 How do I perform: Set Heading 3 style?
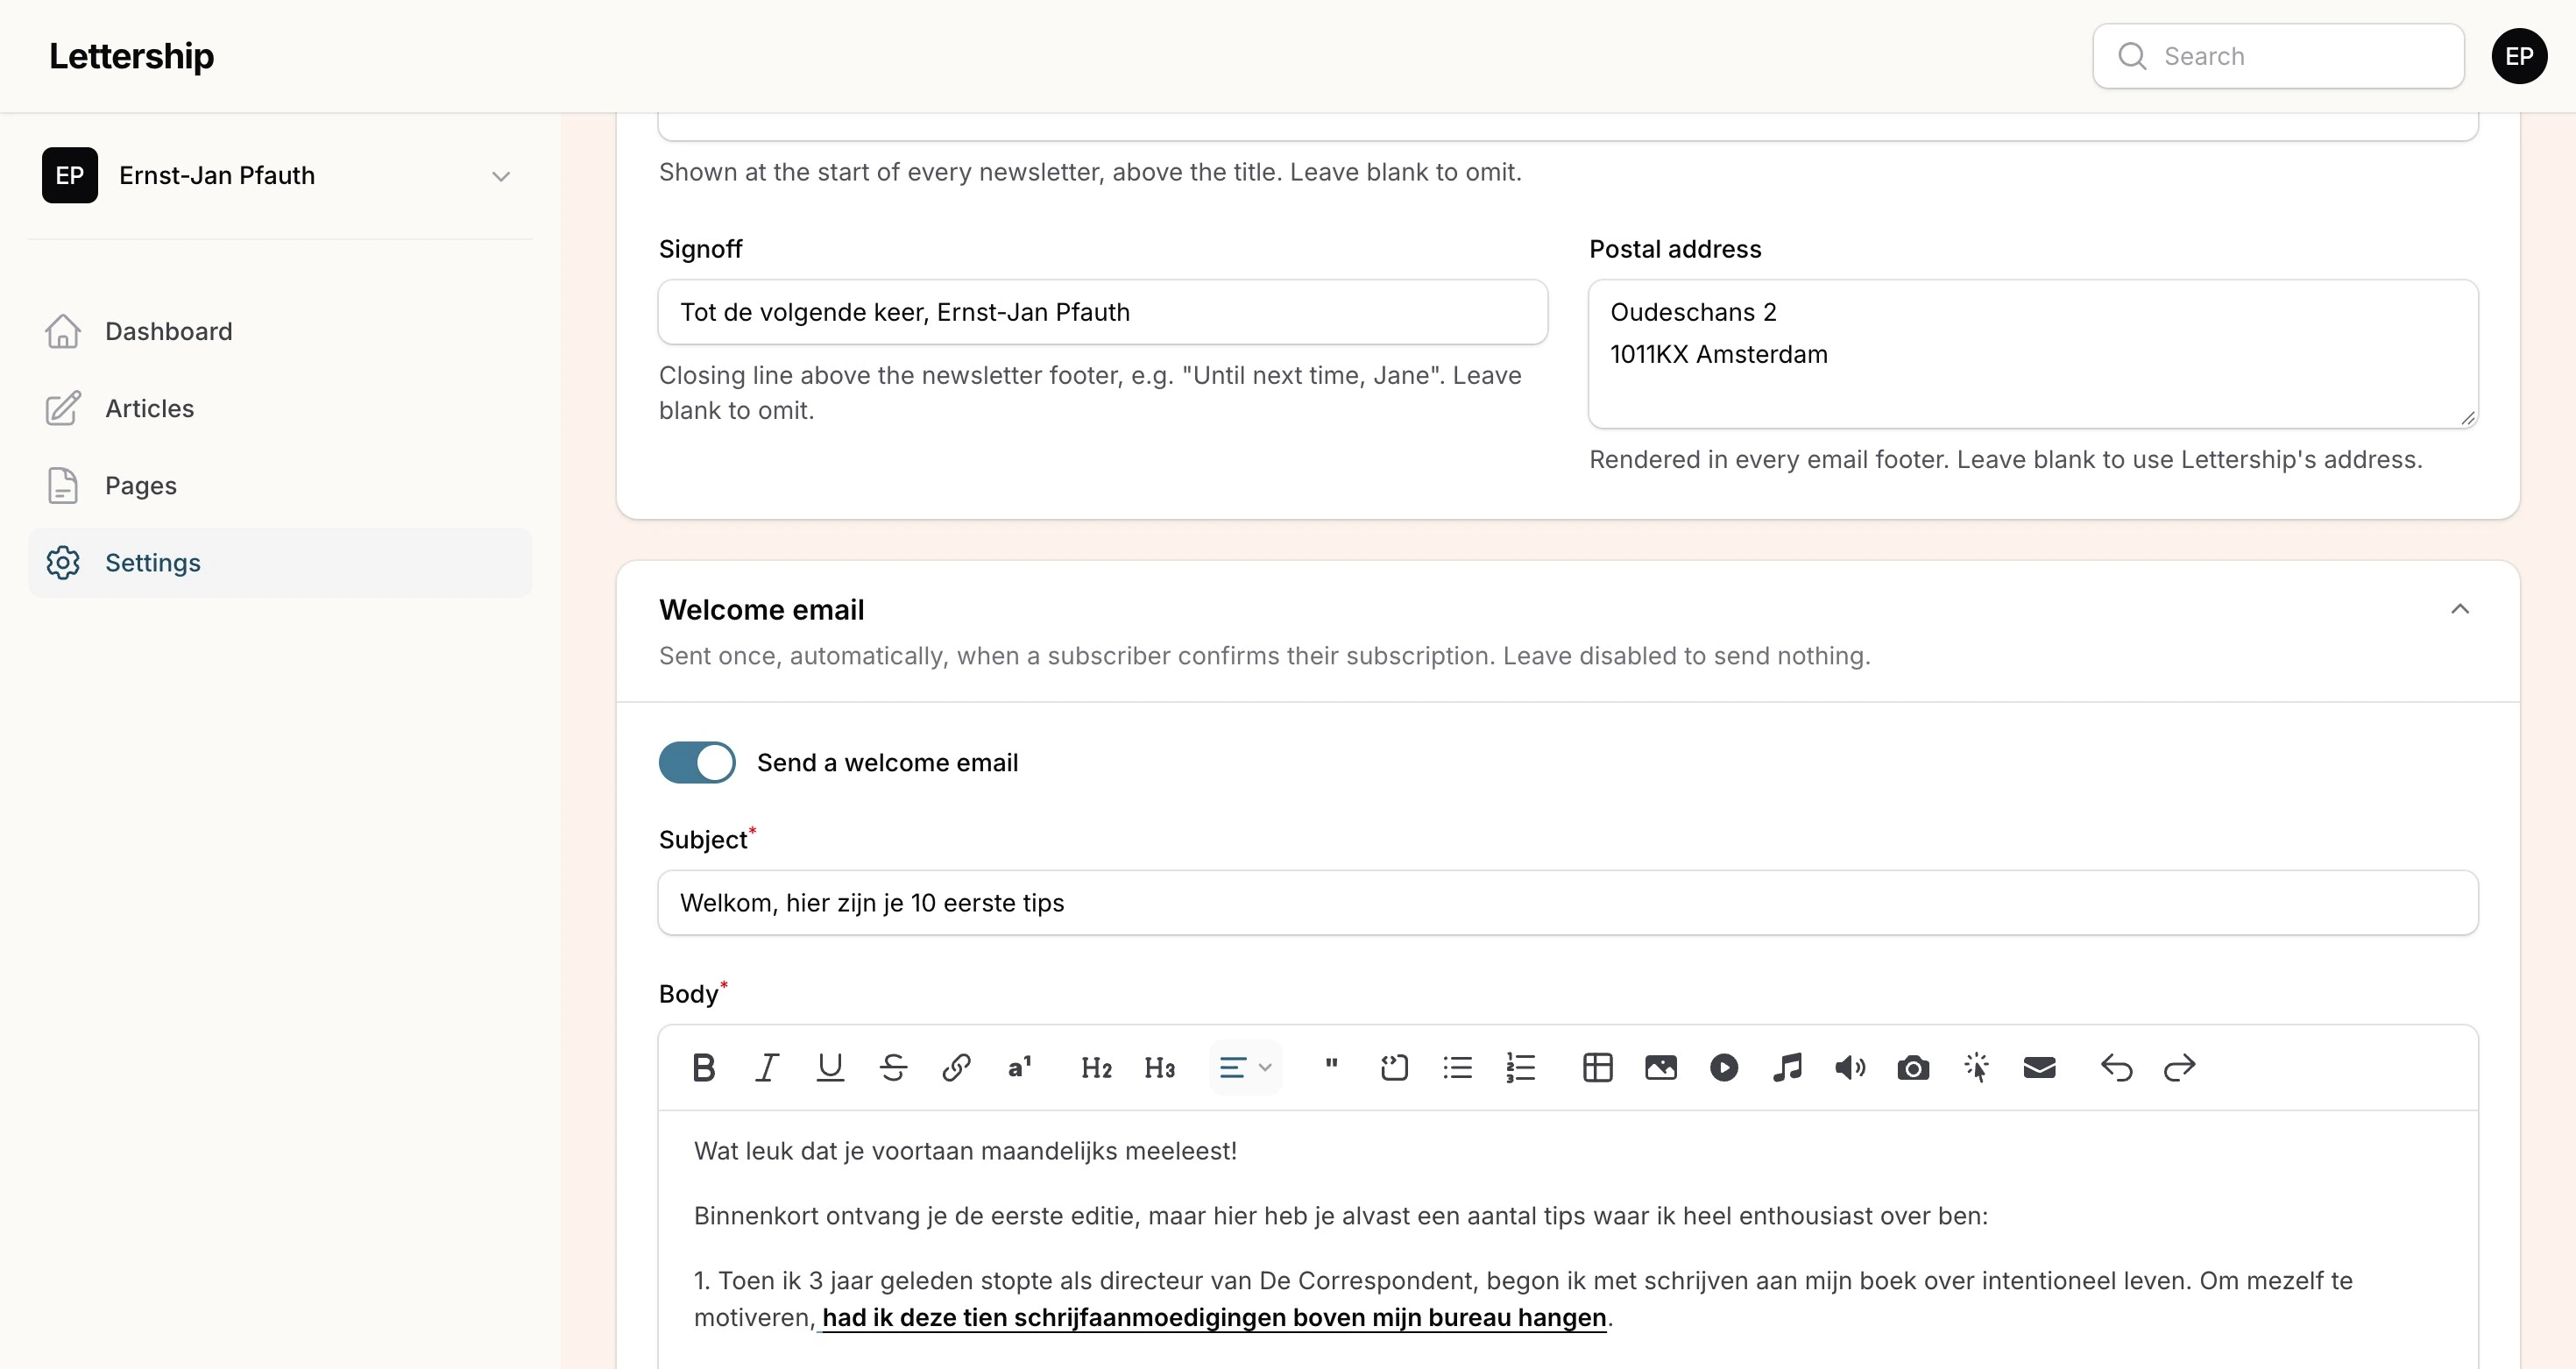pos(1159,1067)
